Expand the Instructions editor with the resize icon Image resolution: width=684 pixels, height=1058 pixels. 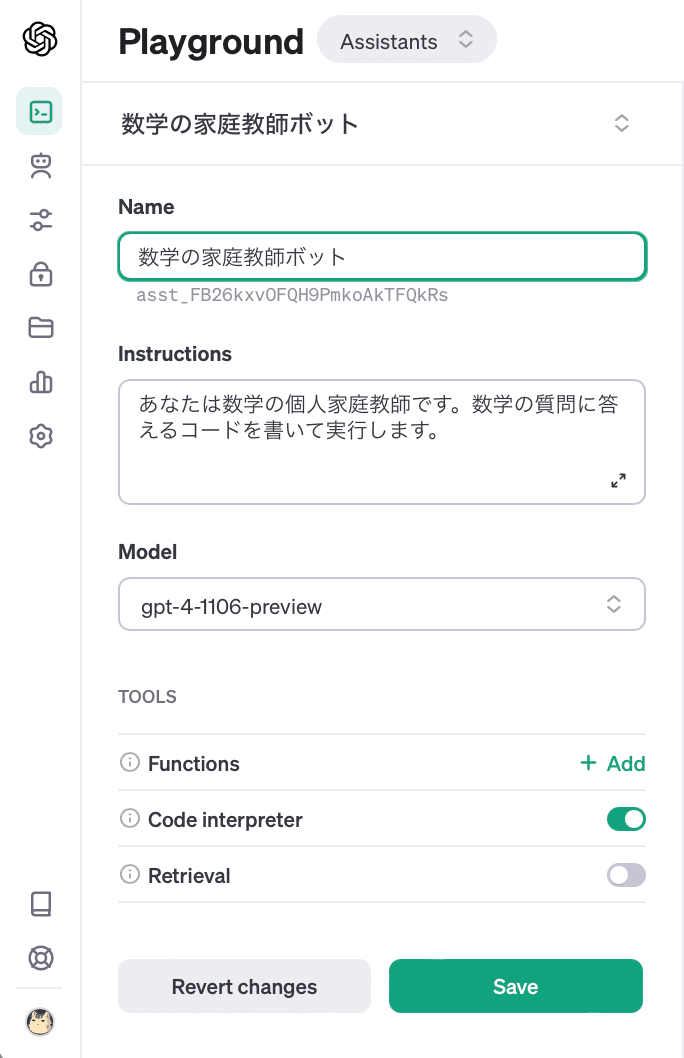click(618, 480)
